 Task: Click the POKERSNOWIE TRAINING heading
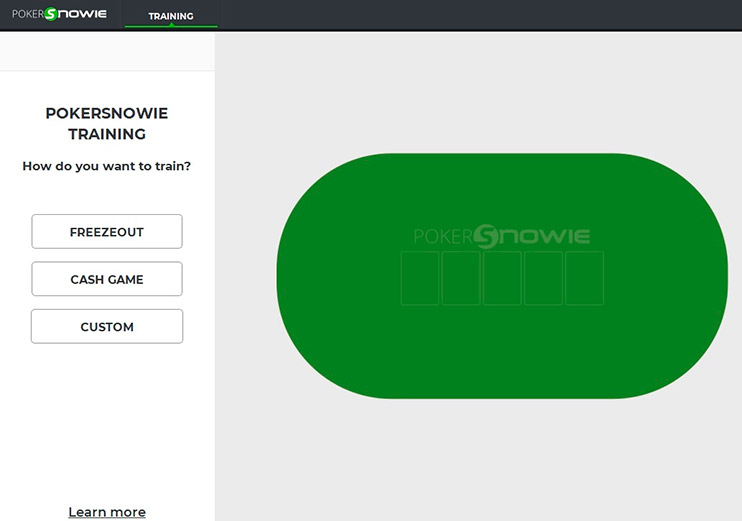coord(107,124)
